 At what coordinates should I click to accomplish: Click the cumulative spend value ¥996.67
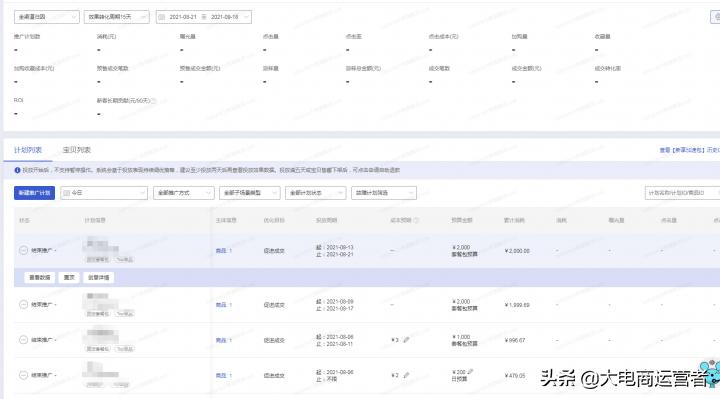pyautogui.click(x=515, y=340)
